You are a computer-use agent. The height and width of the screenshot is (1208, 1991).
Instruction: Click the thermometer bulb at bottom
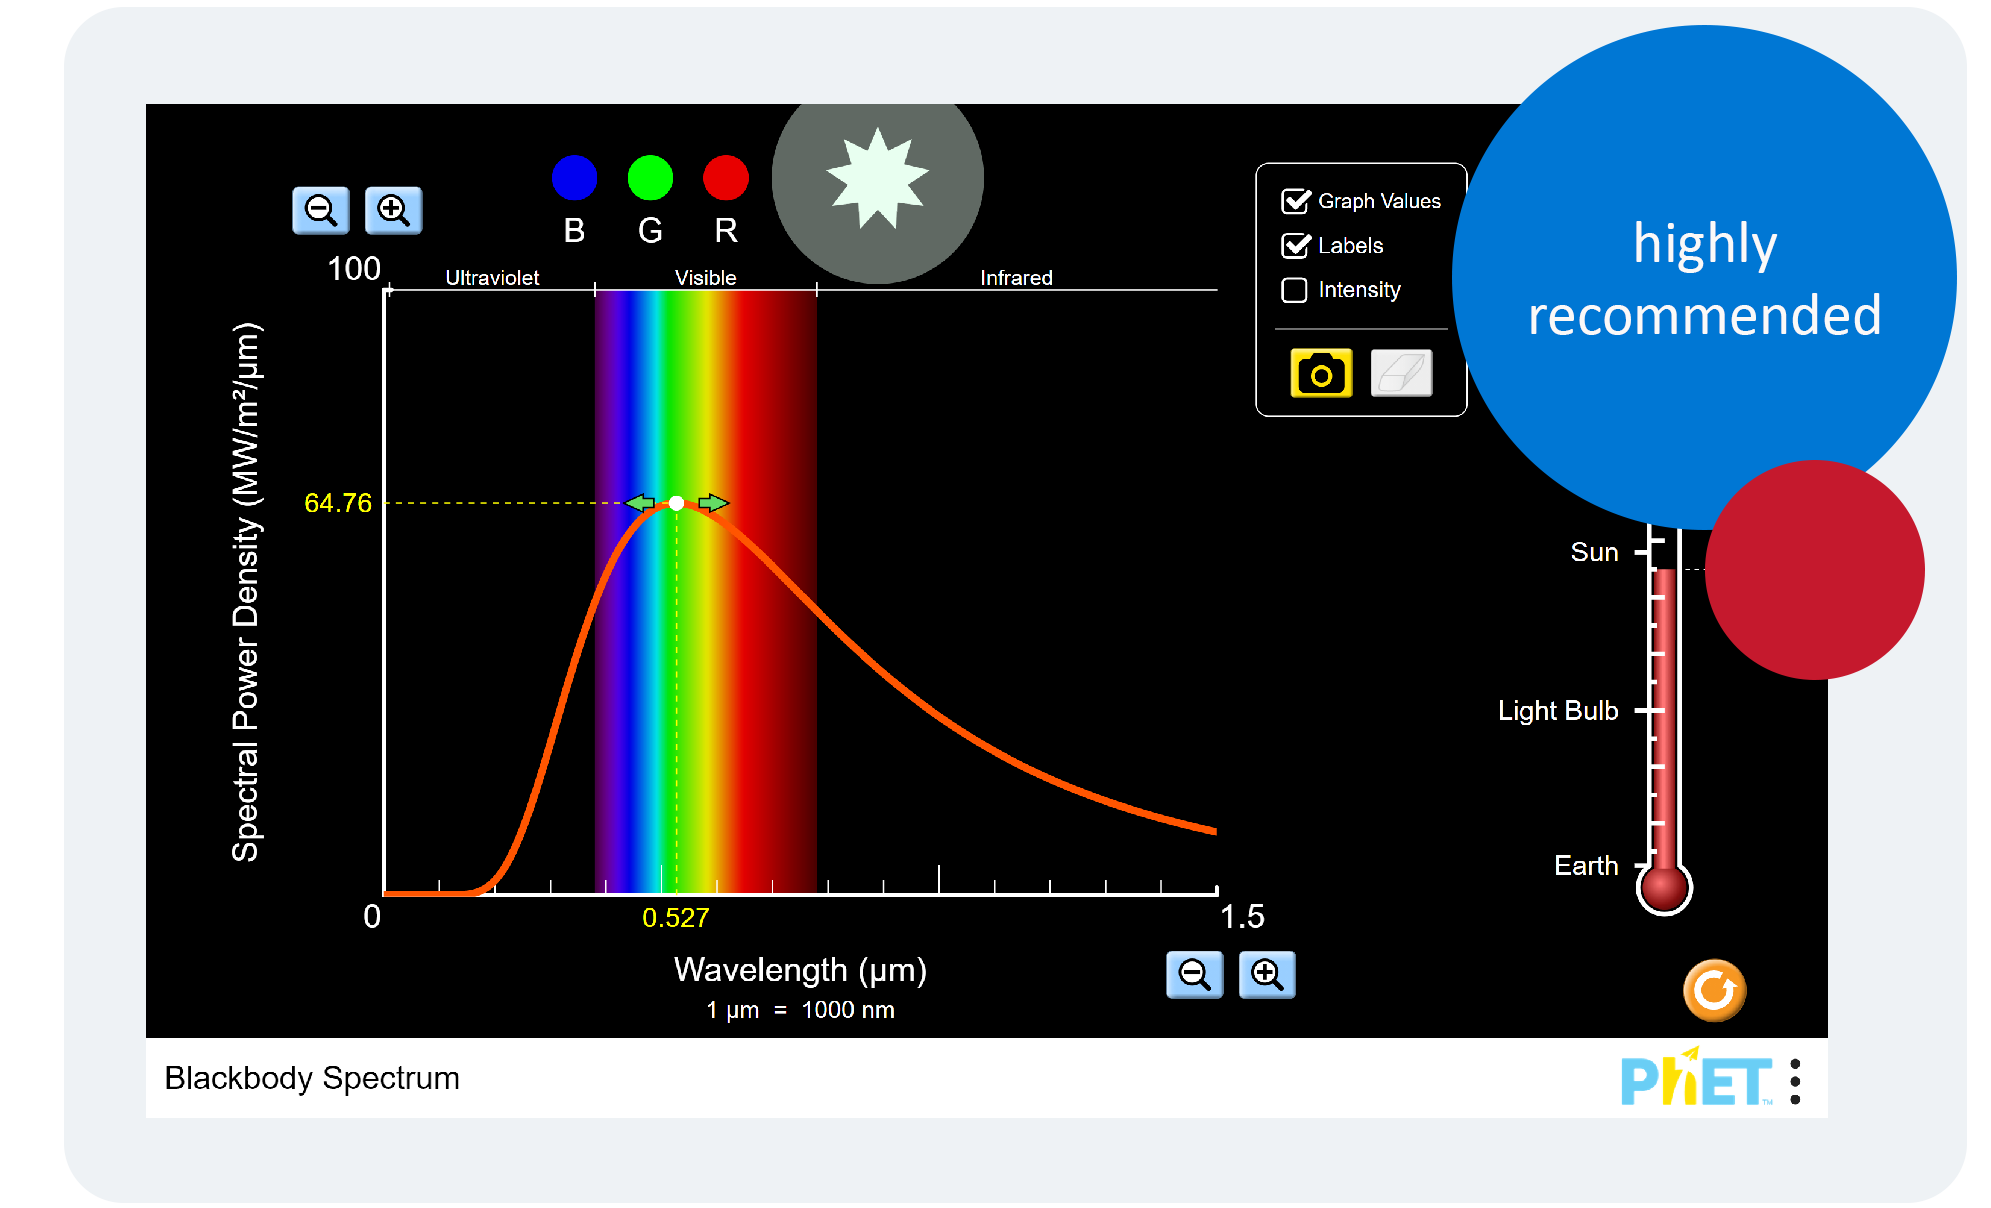1664,888
